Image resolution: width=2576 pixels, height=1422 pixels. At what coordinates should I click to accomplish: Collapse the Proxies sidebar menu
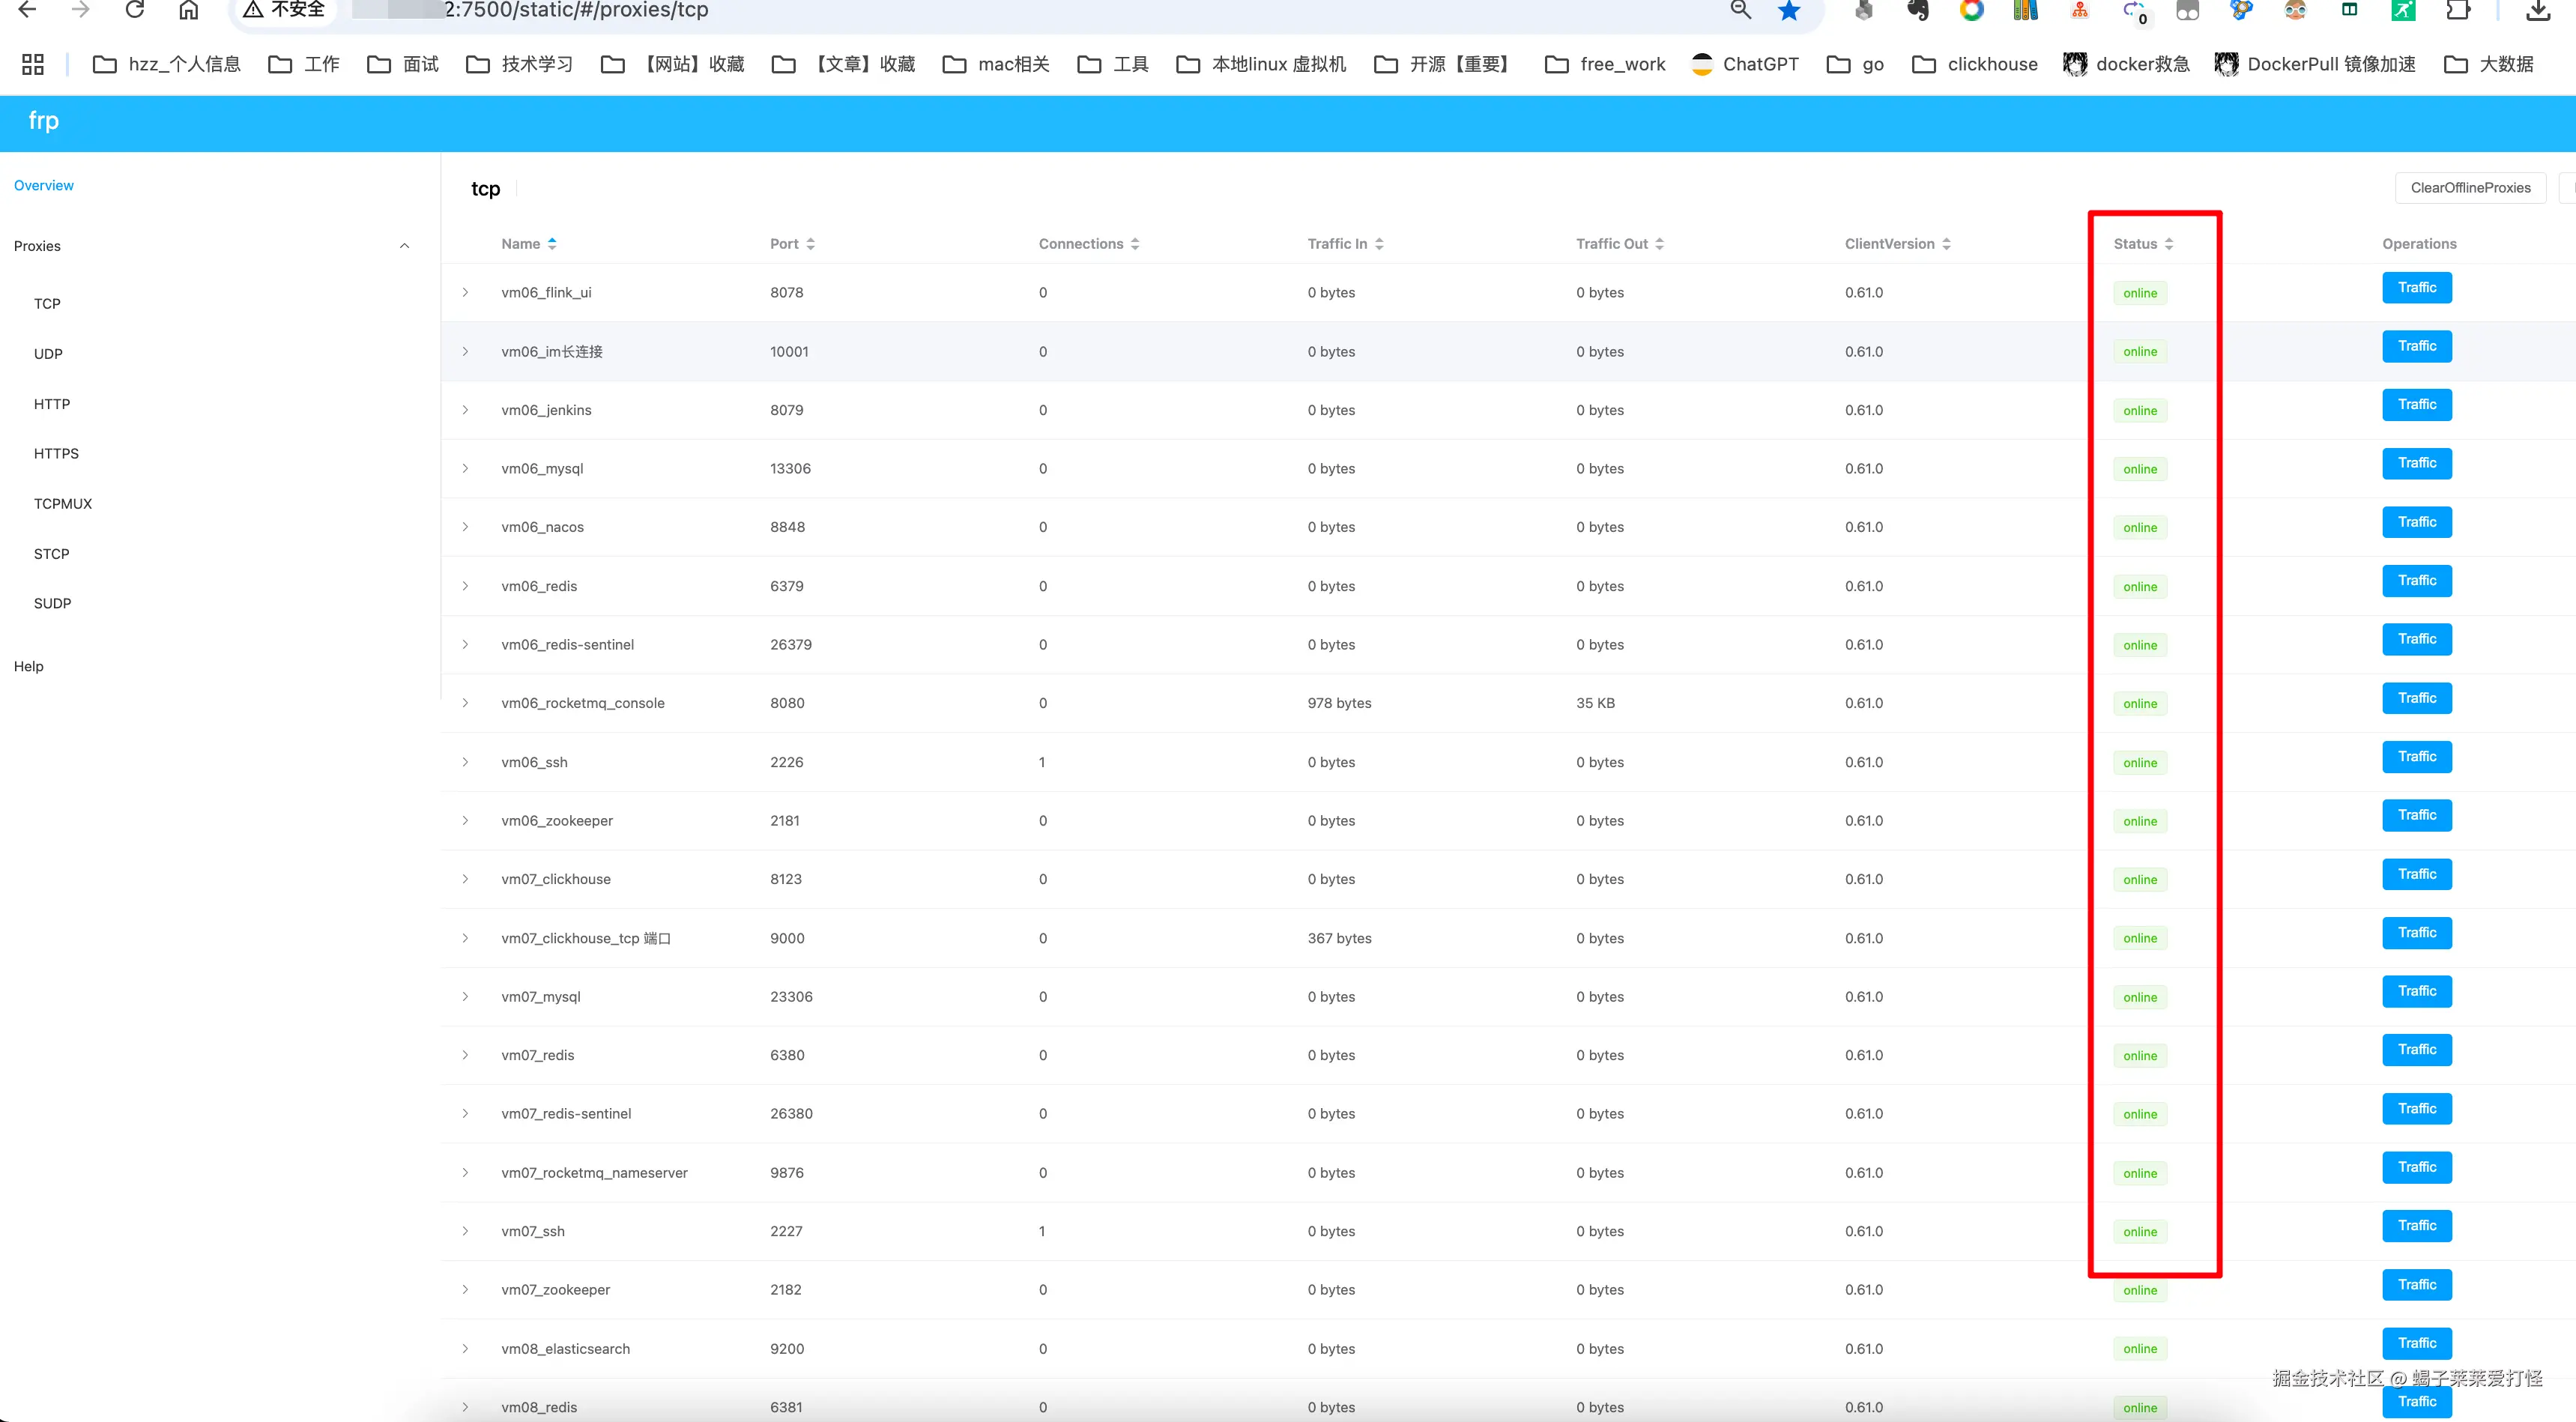tap(404, 246)
